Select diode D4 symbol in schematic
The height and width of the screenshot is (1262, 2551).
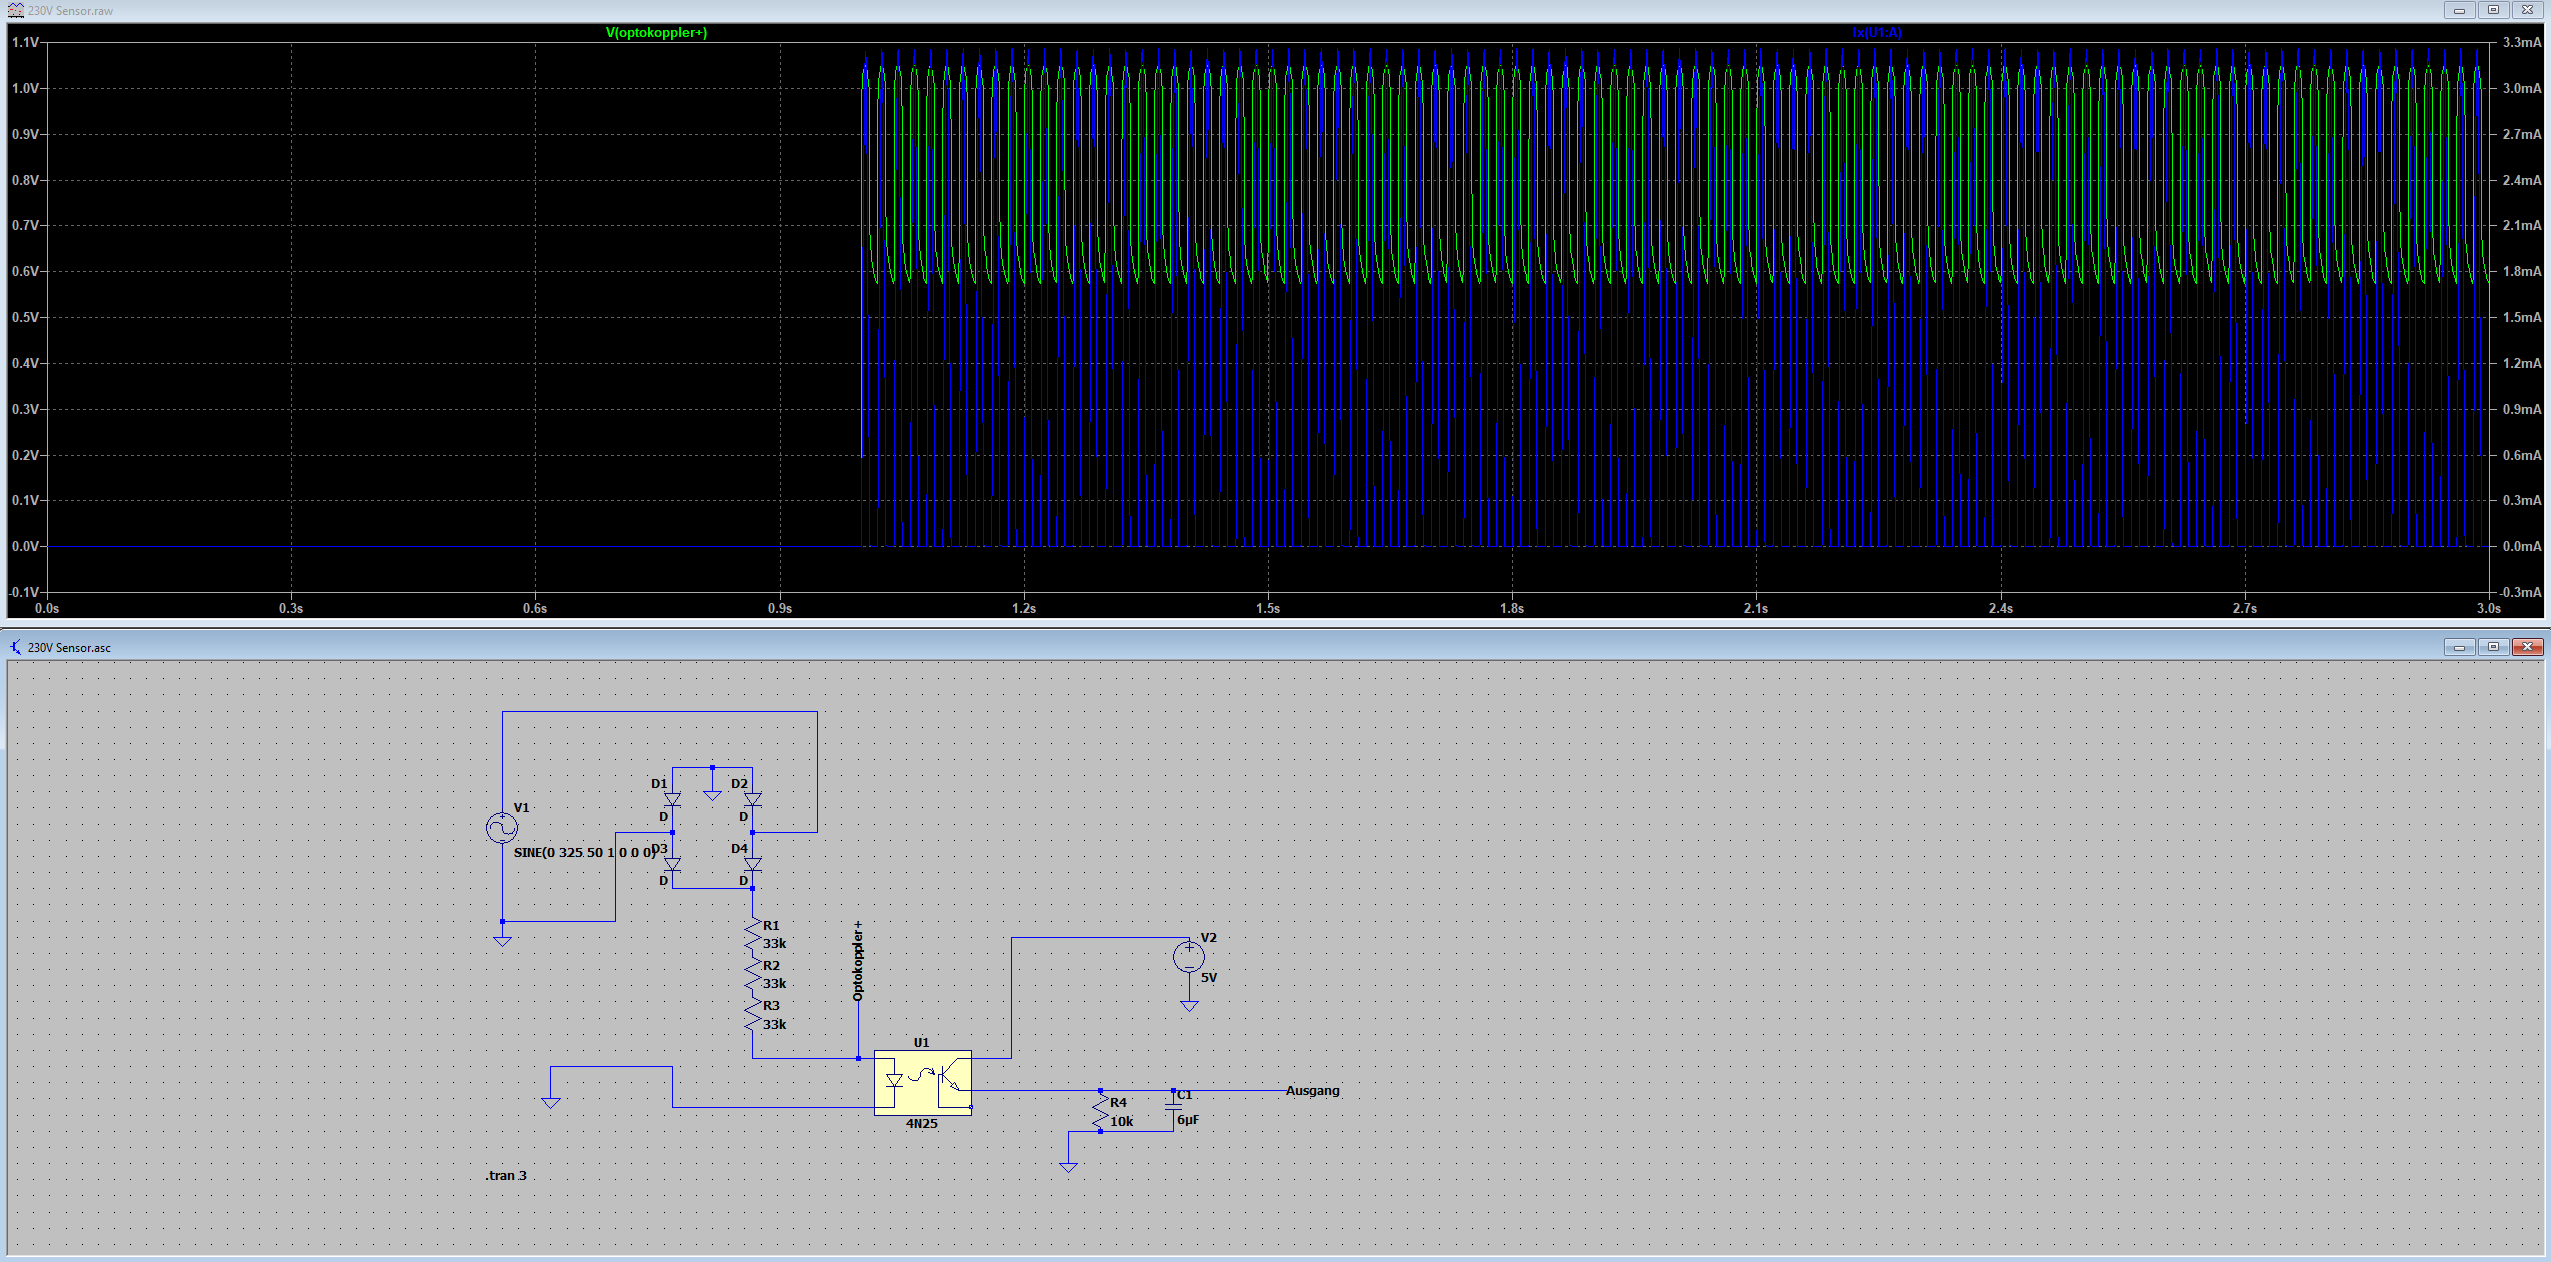(752, 864)
